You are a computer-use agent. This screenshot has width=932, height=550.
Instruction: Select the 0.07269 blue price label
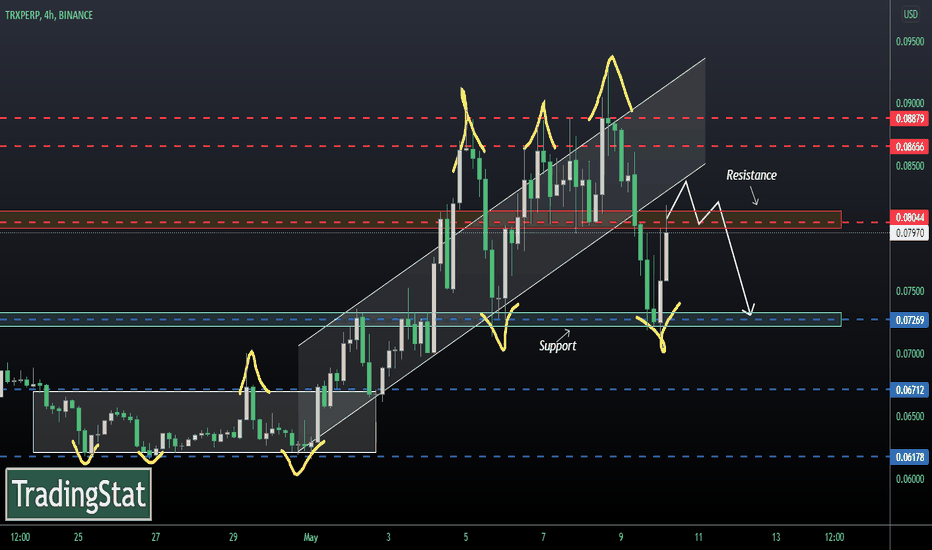click(909, 320)
